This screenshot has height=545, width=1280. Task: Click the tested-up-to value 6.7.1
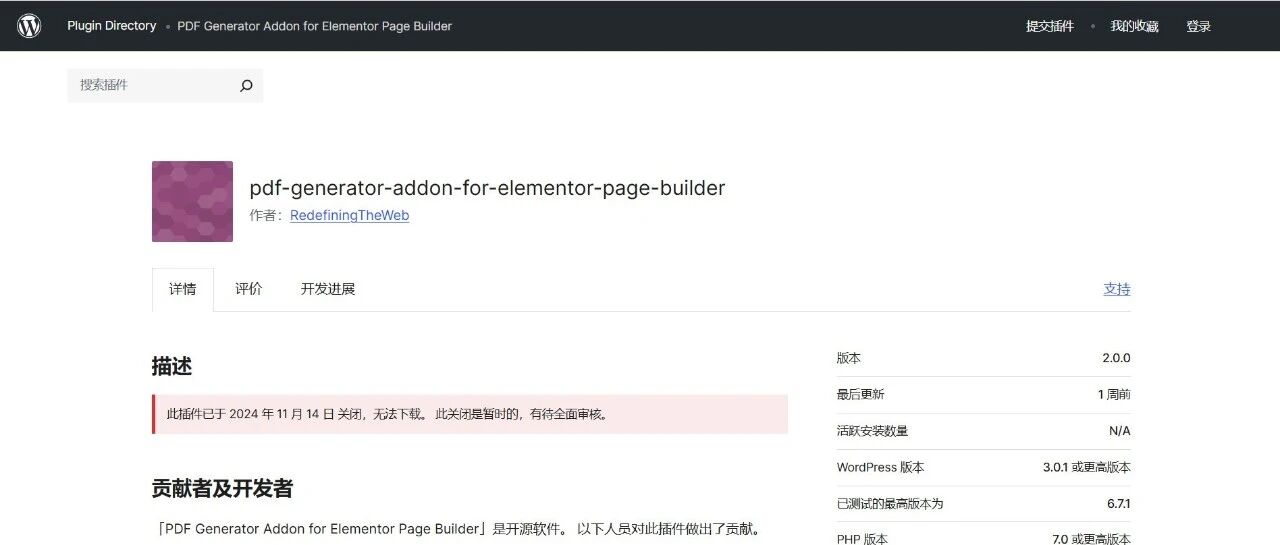(x=1119, y=504)
